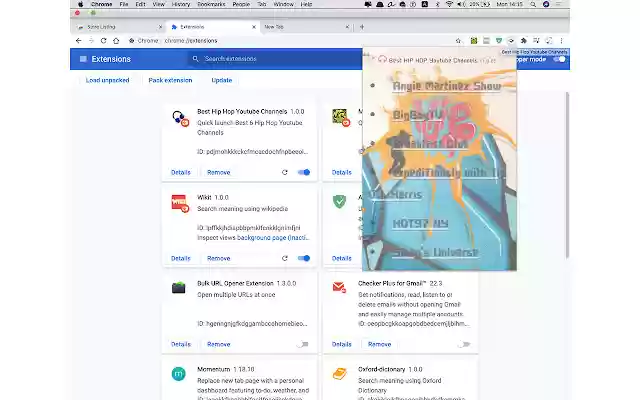This screenshot has height=400, width=640.
Task: Switch to the New Tab tab
Action: point(306,27)
